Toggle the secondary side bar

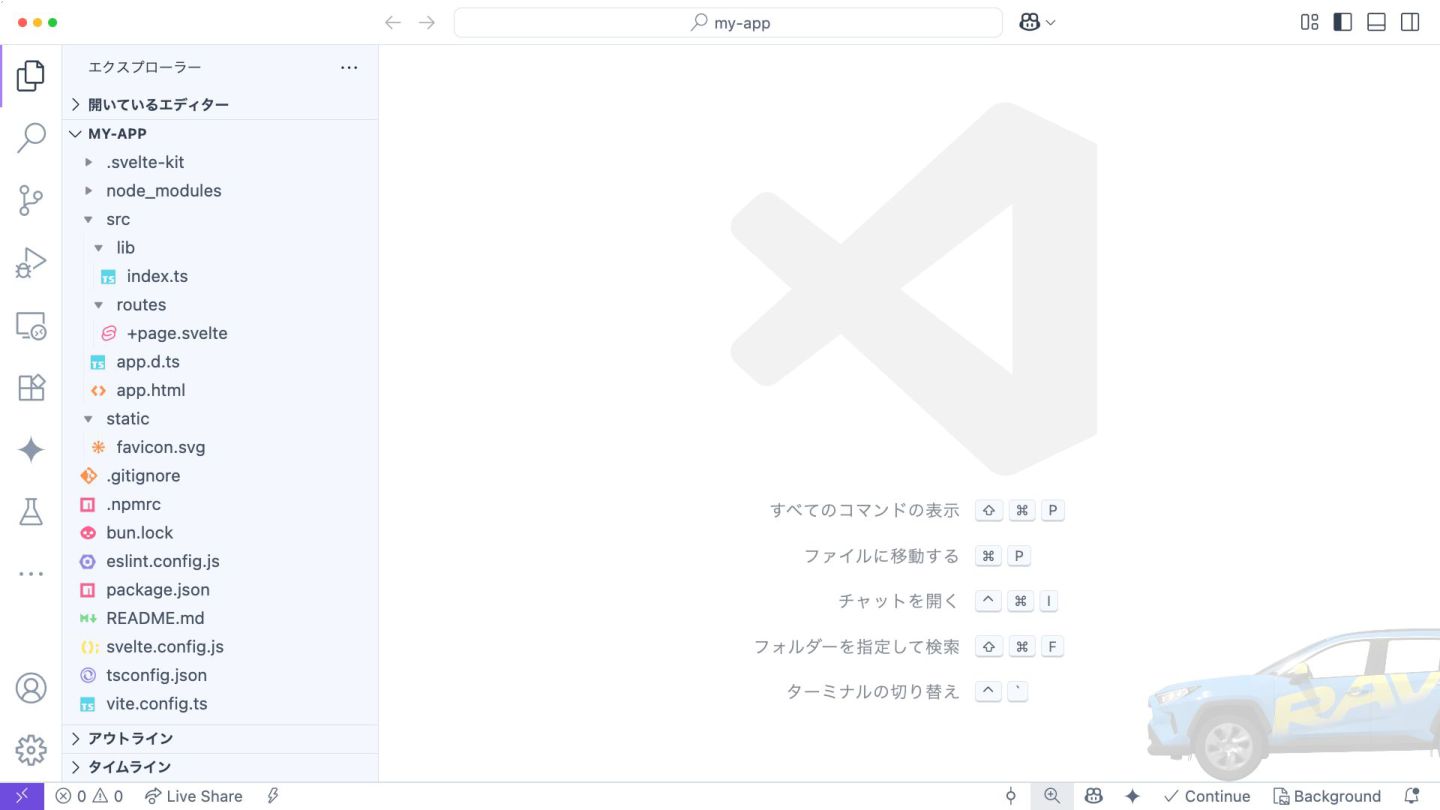pos(1410,22)
